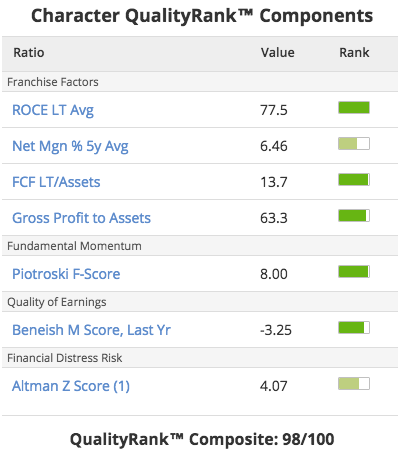This screenshot has height=457, width=398.
Task: Open the FCF LT/Assets ratio link
Action: pyautogui.click(x=56, y=182)
